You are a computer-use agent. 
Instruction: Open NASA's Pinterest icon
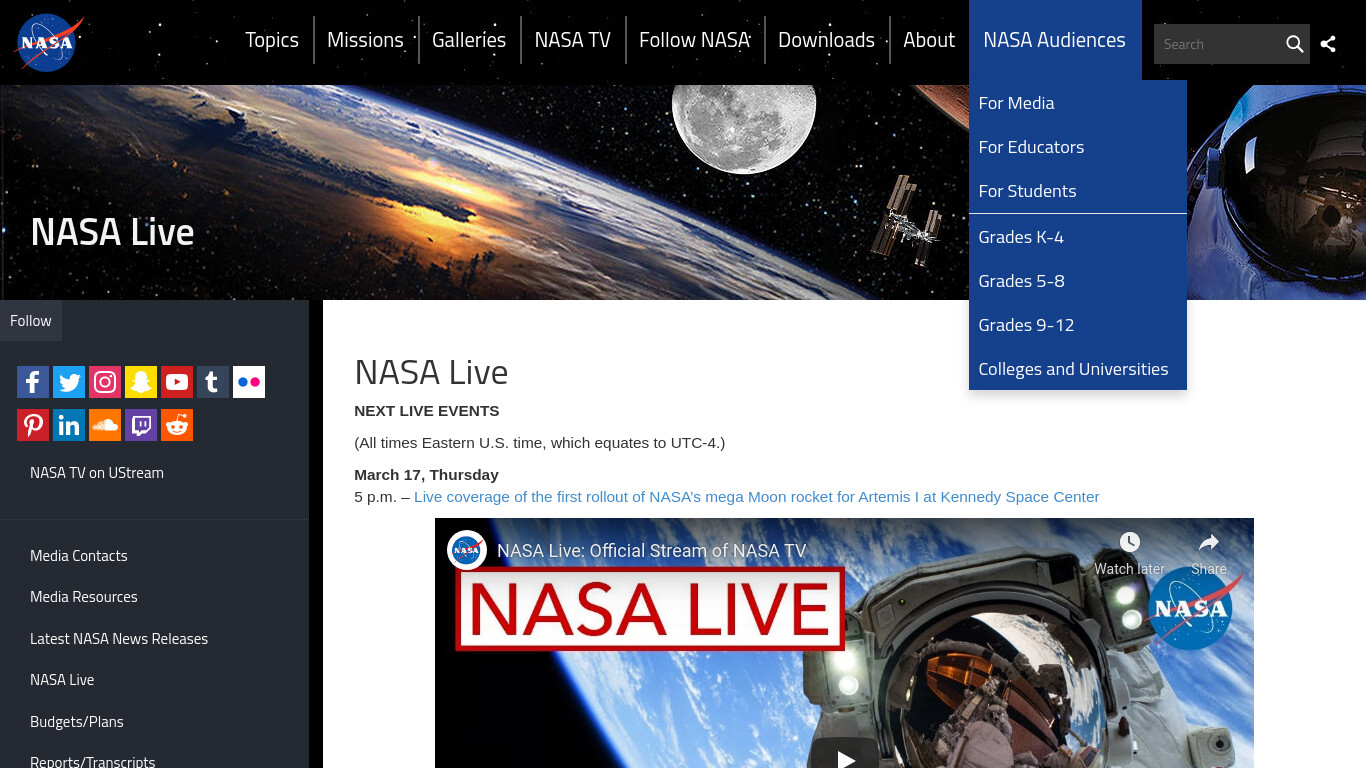click(x=33, y=425)
